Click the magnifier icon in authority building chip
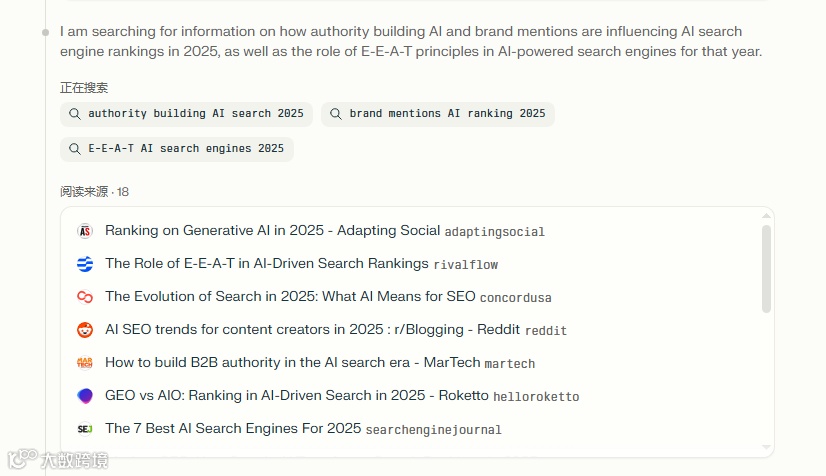Screen dimensions: 826x476 point(75,114)
